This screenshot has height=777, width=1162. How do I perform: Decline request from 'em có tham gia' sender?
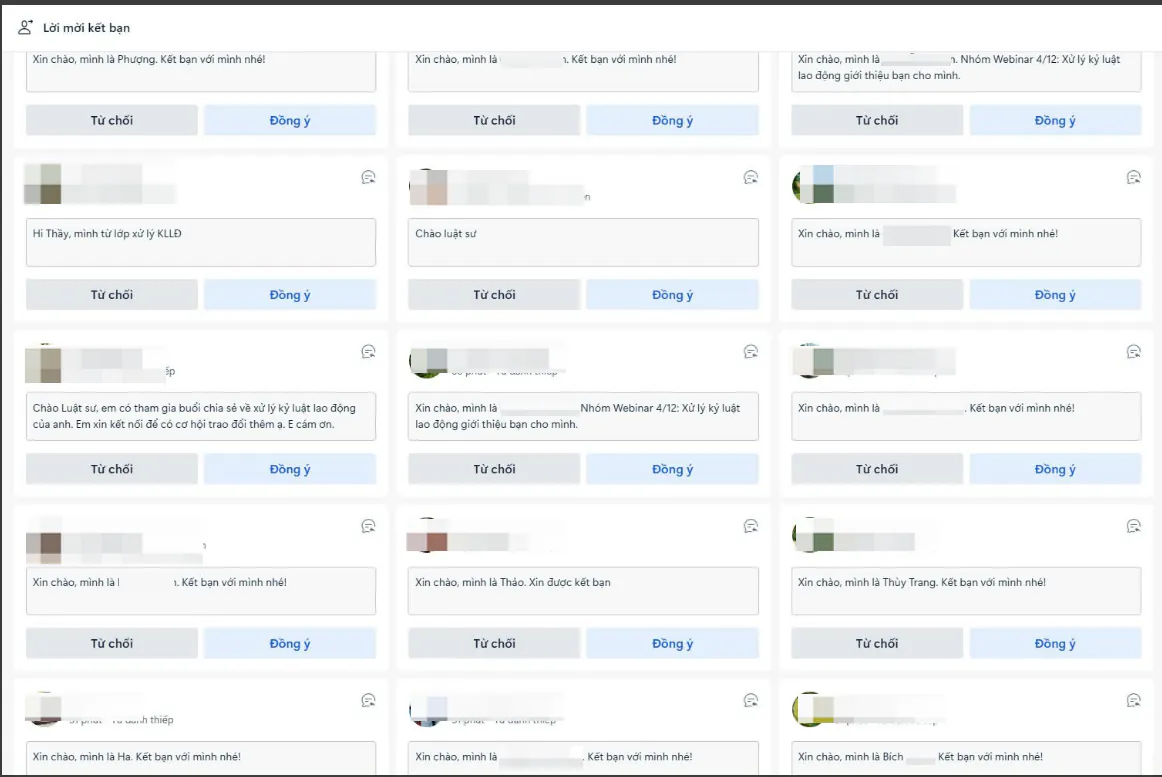coord(111,469)
